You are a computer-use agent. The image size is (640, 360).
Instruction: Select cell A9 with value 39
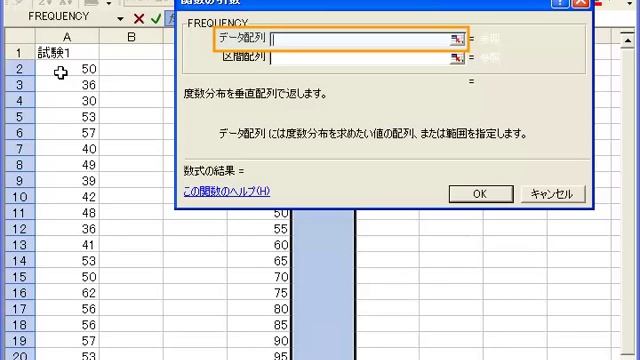[x=67, y=181]
